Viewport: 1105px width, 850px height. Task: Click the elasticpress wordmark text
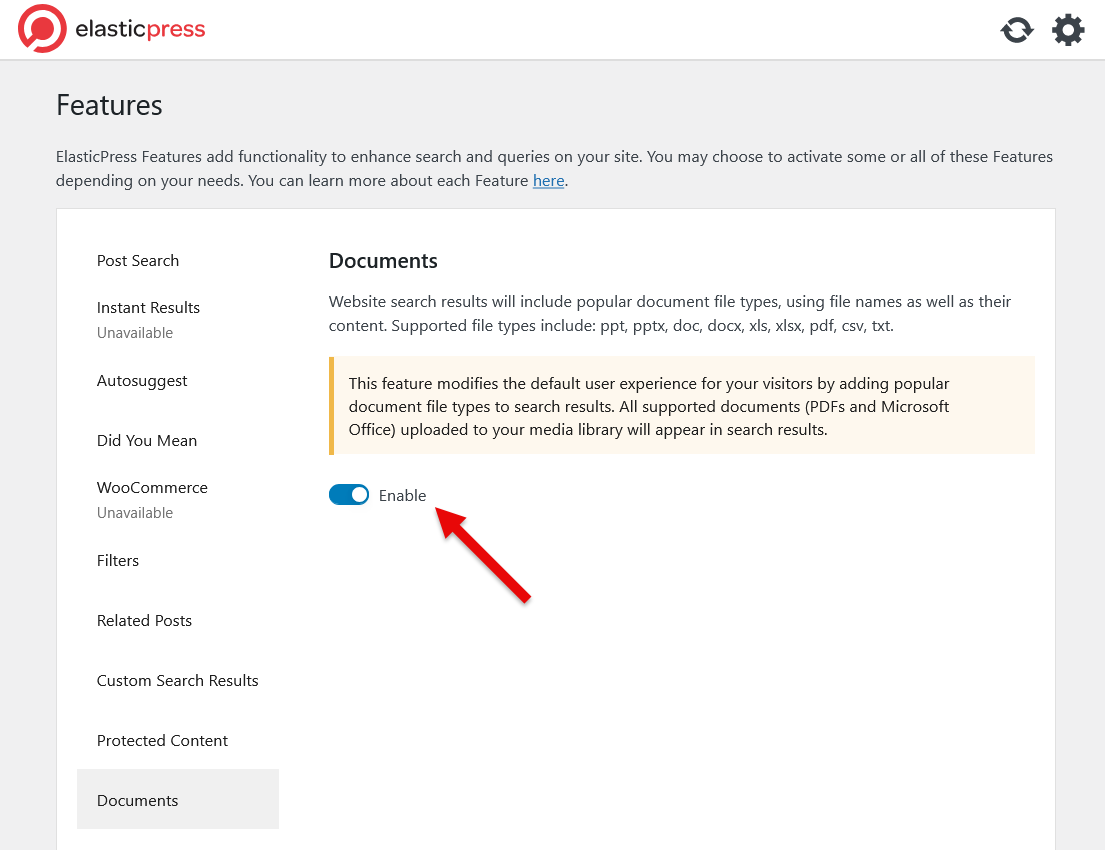tap(140, 30)
